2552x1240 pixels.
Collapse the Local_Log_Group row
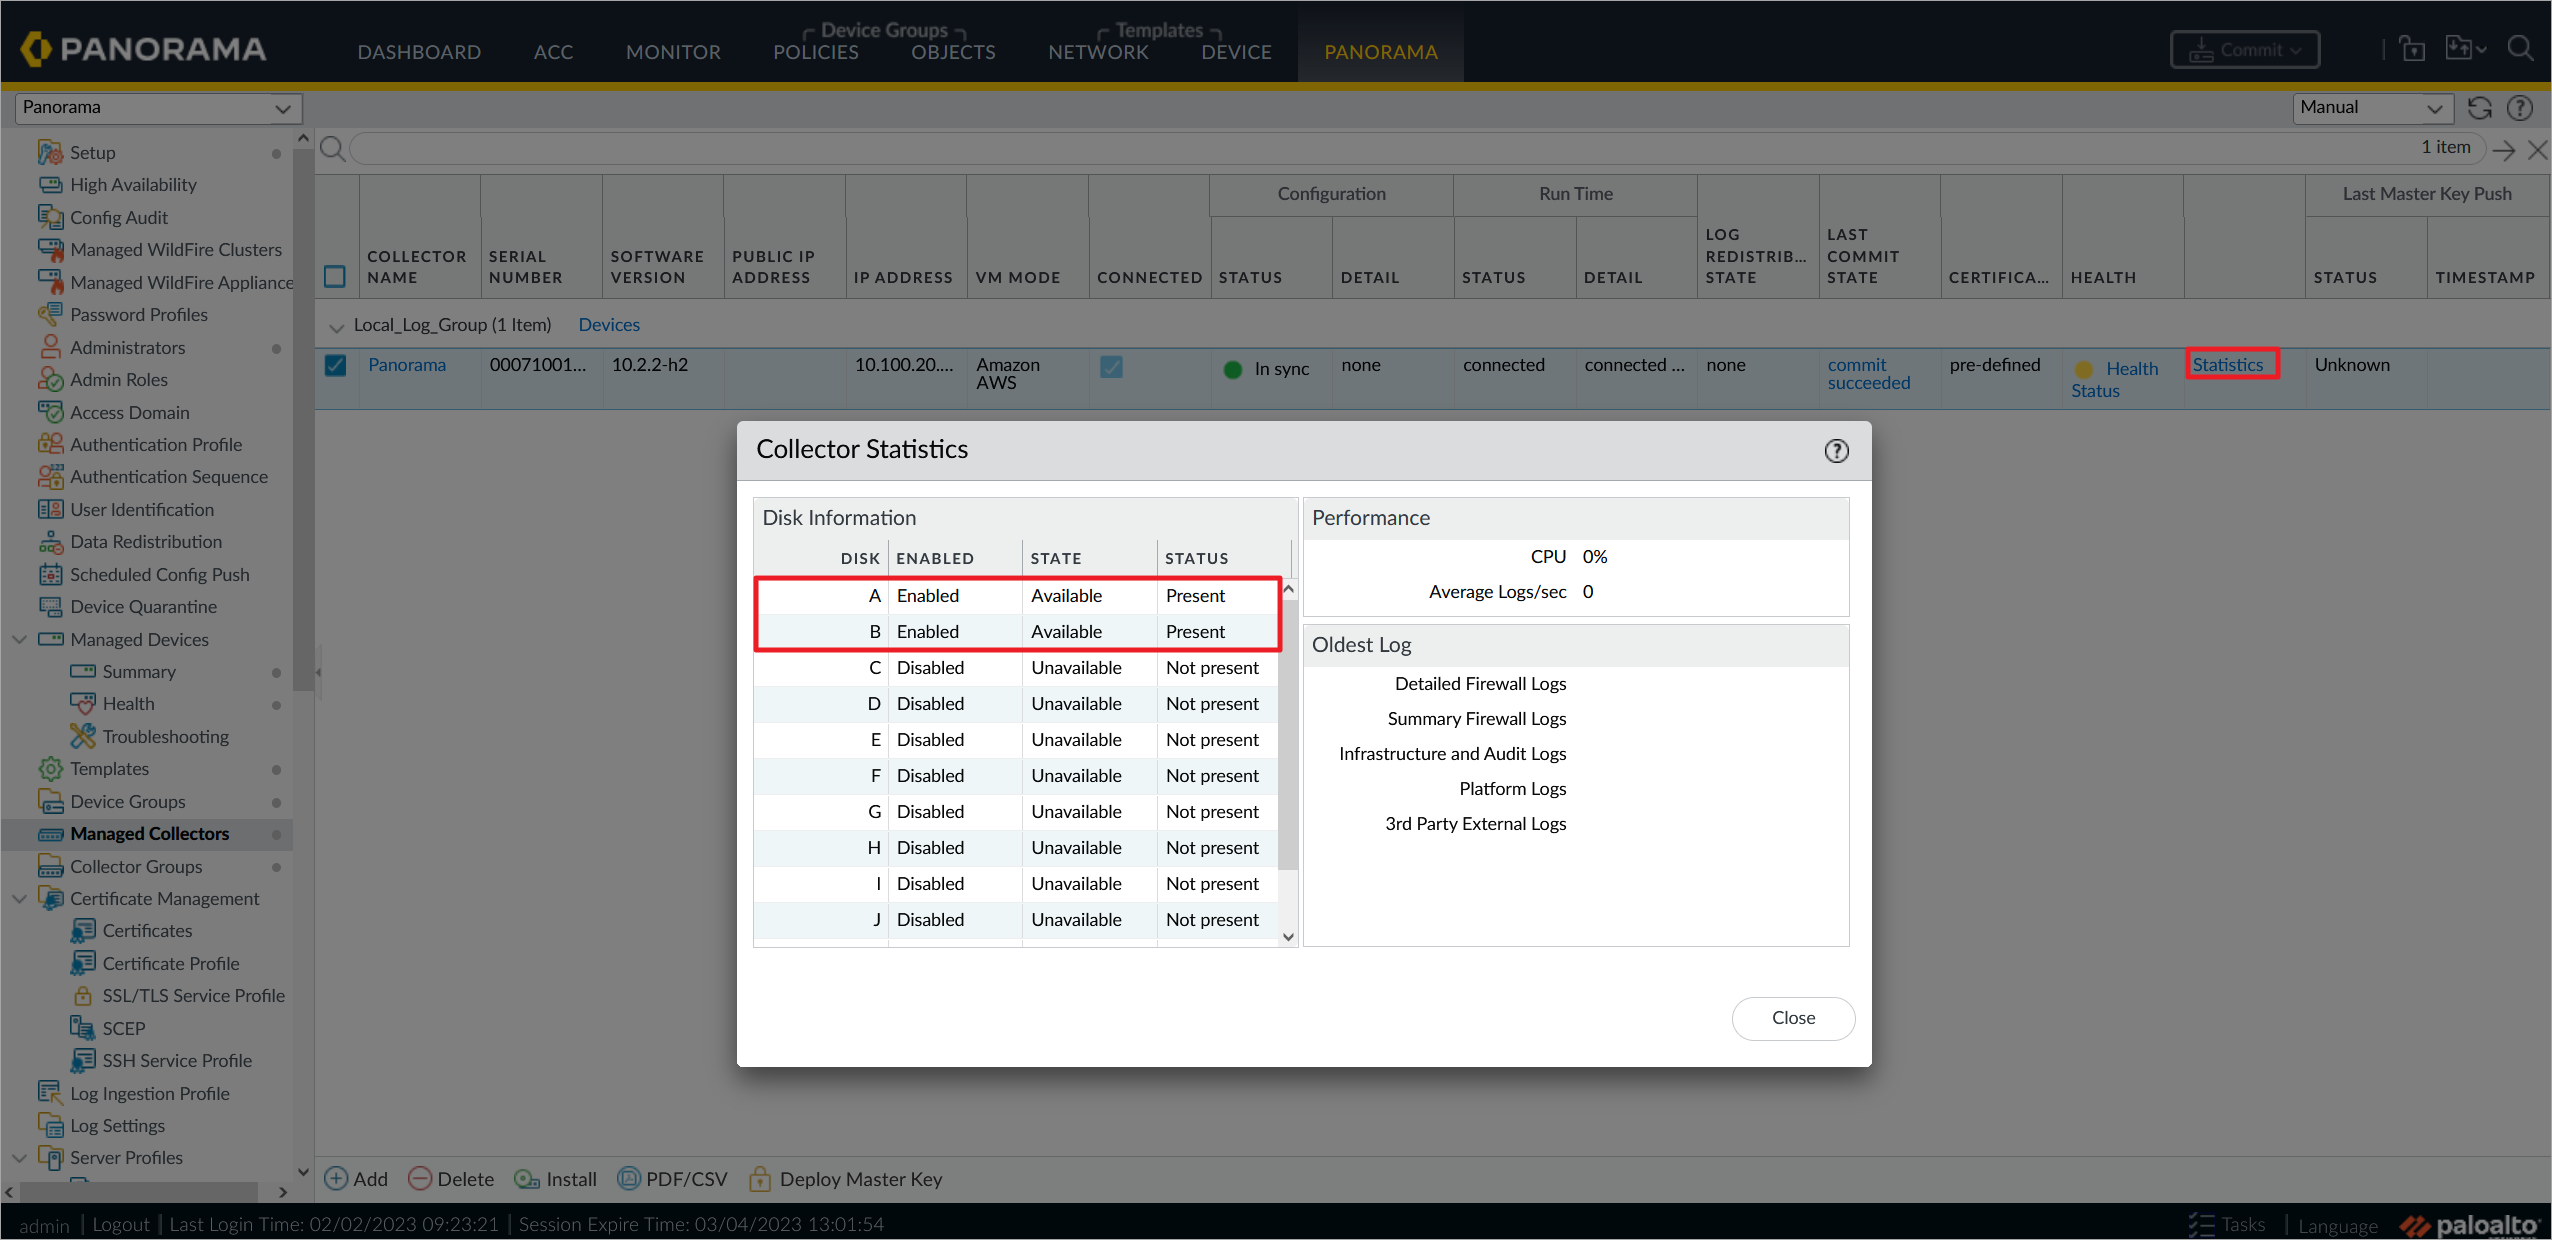tap(337, 326)
